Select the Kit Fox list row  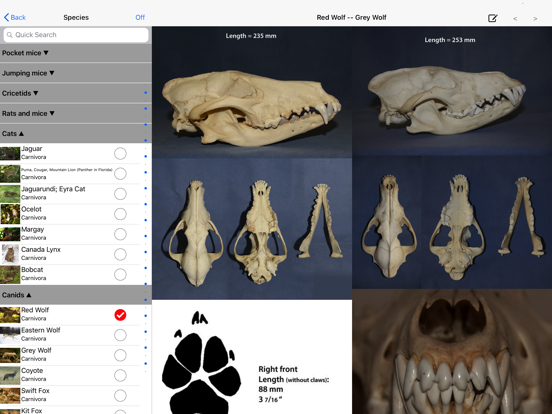(70, 410)
